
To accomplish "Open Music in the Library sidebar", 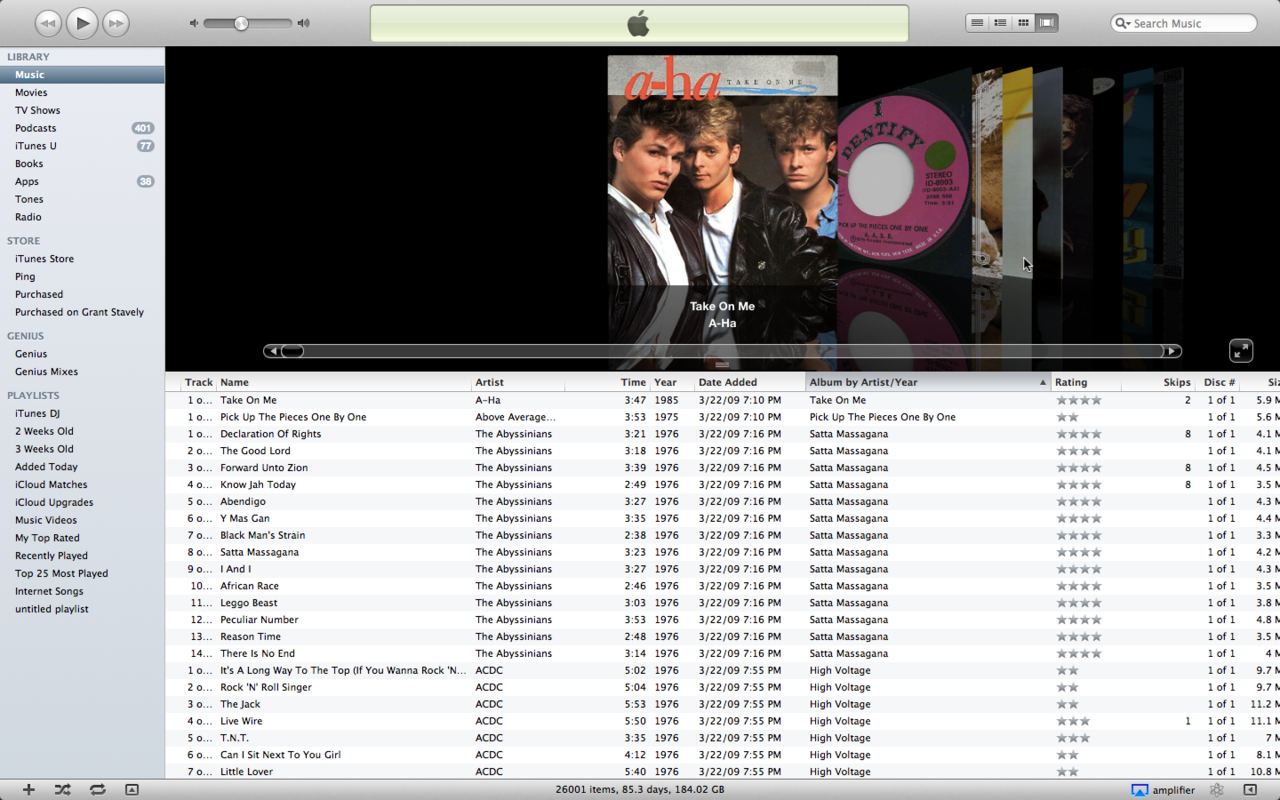I will pos(82,75).
